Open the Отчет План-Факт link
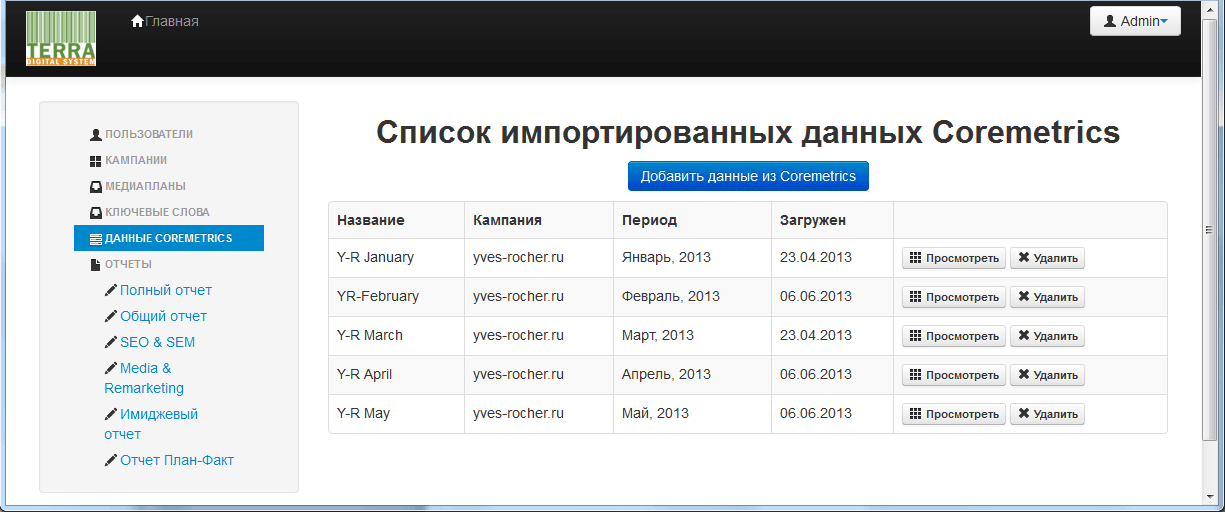This screenshot has width=1225, height=512. (x=177, y=460)
